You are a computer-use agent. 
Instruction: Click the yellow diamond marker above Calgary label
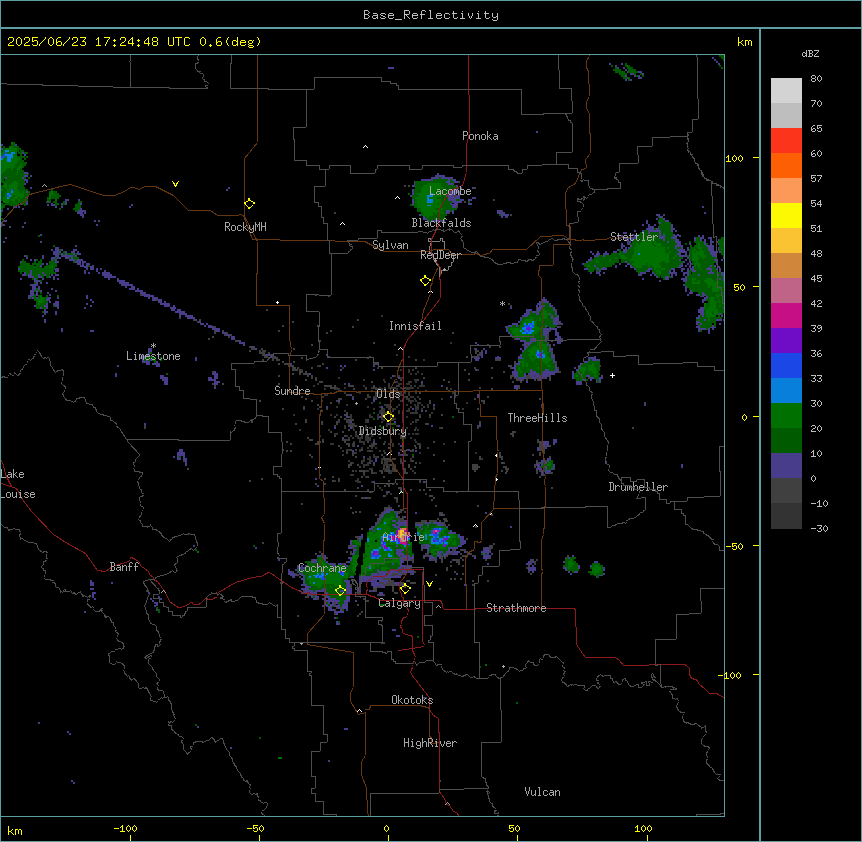405,589
